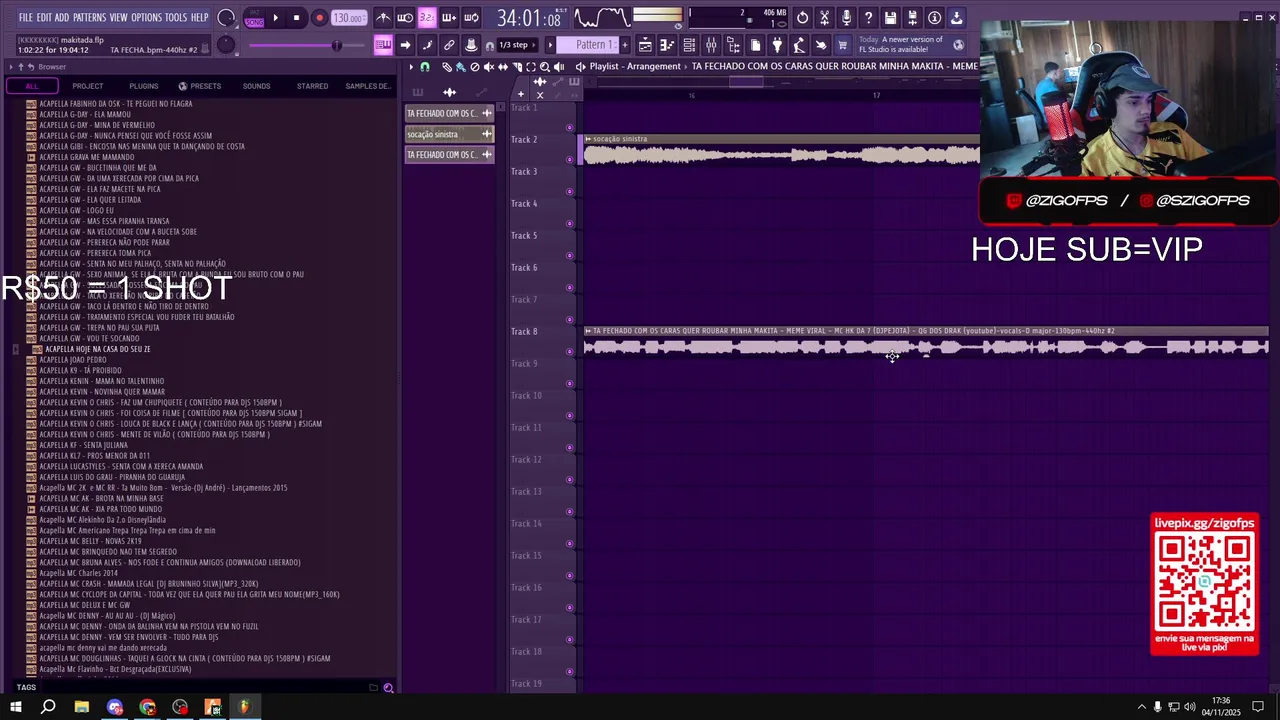Click the download content library icon
This screenshot has height=720, width=1280.
pos(956,18)
